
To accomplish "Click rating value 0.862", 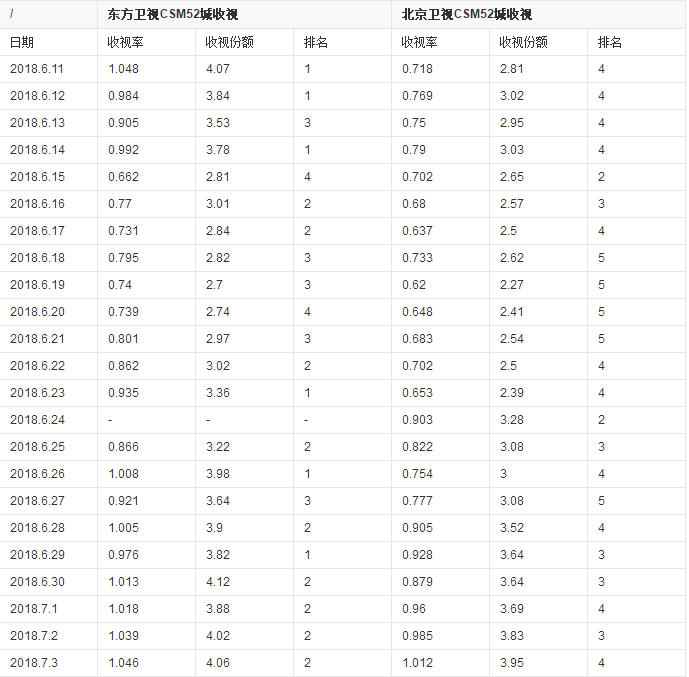I will tap(123, 366).
